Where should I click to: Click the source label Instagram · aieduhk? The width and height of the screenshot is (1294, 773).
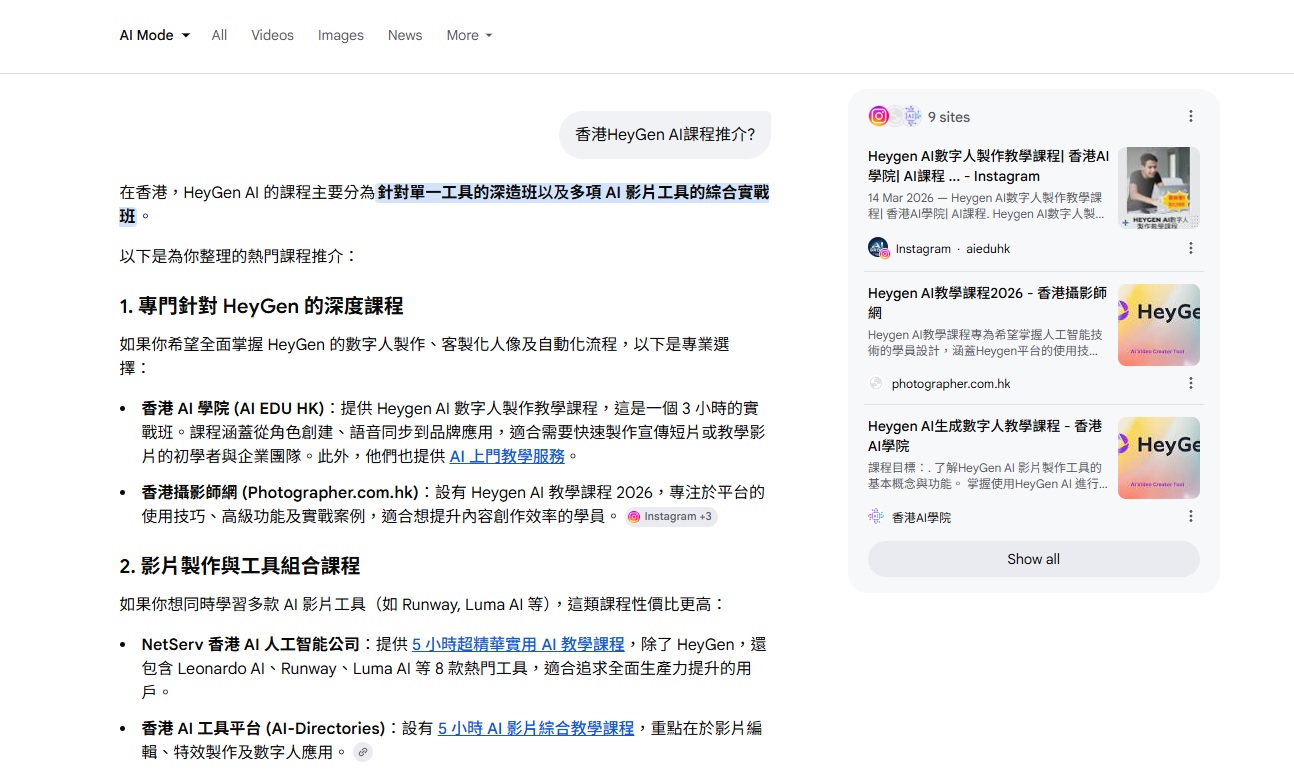click(953, 249)
